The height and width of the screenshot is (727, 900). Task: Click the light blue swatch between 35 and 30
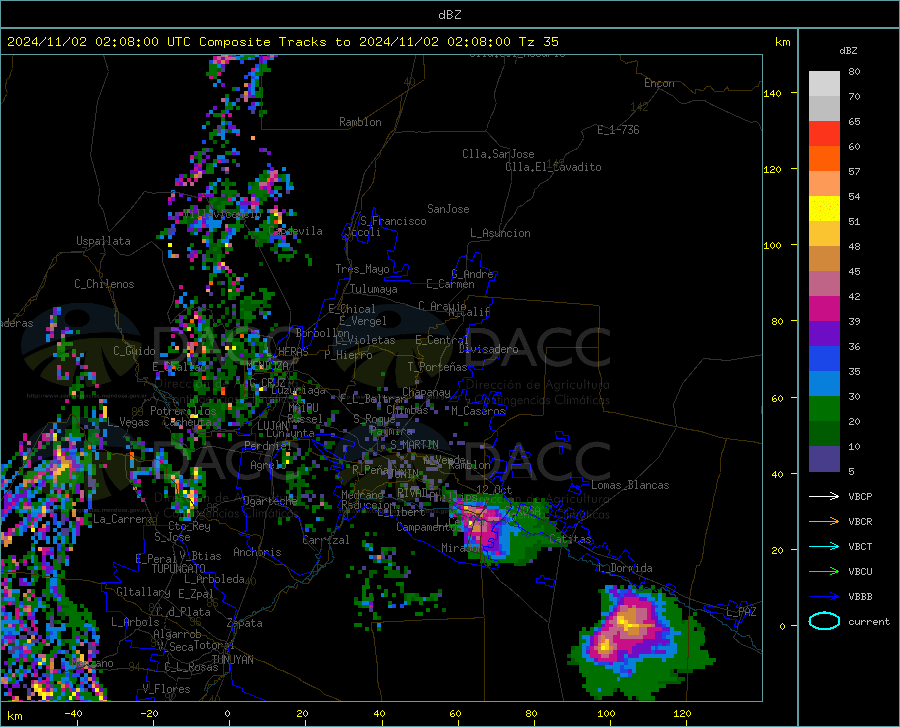click(824, 384)
